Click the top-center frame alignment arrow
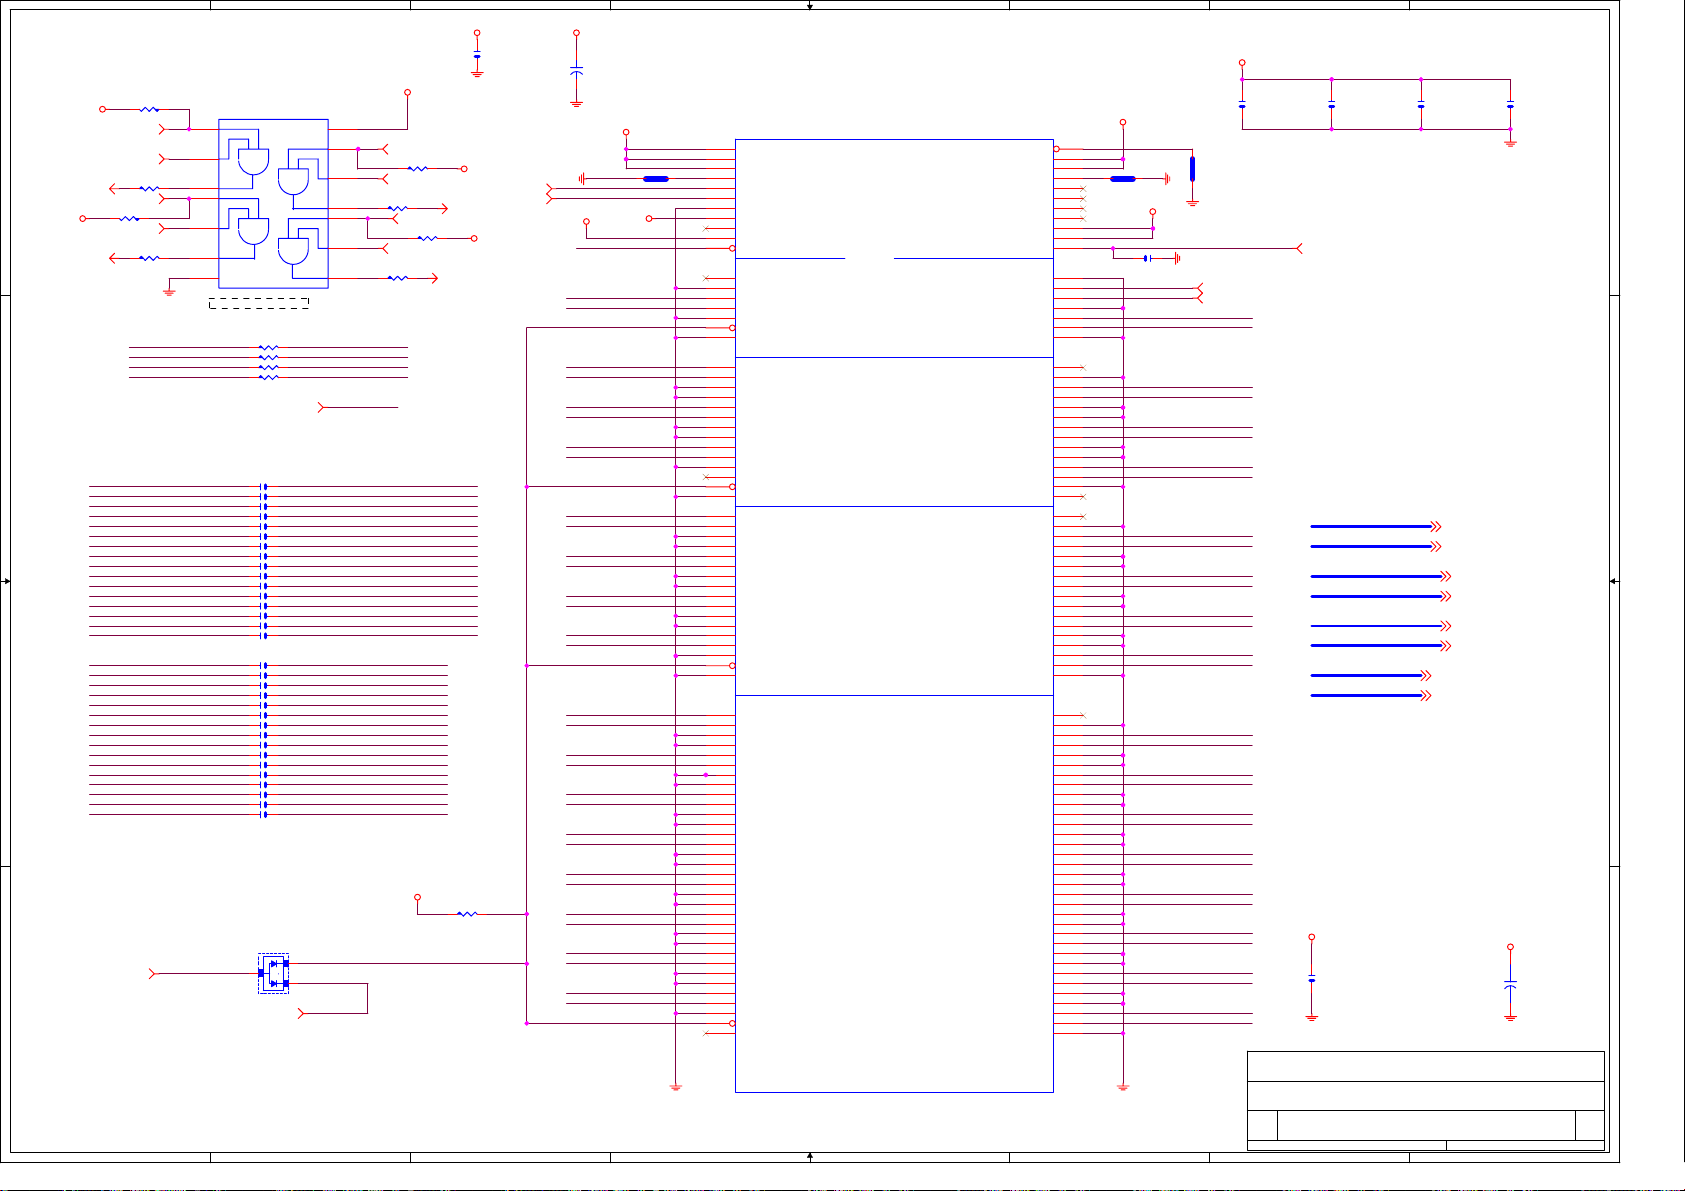 pyautogui.click(x=810, y=6)
